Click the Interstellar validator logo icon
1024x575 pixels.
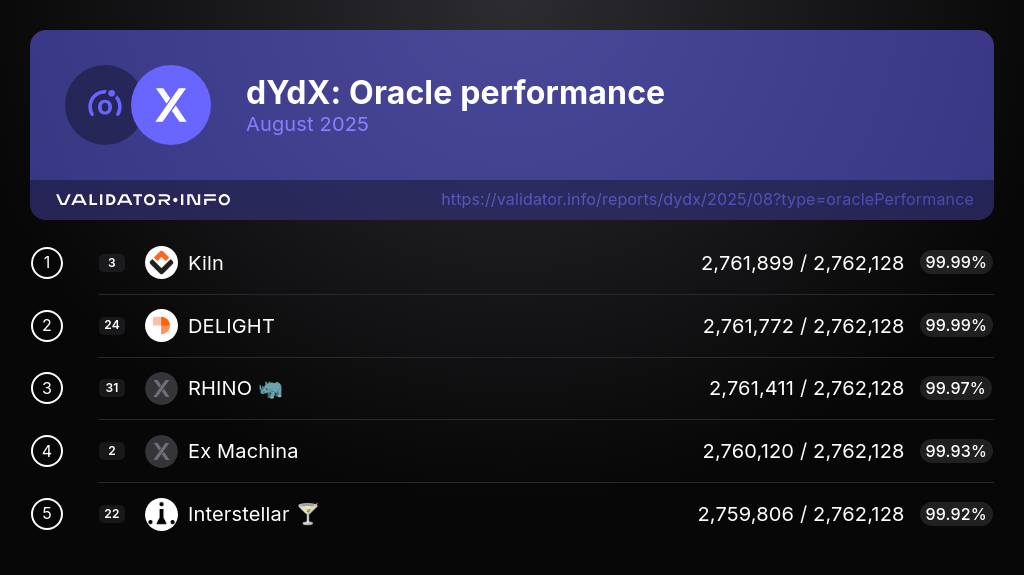tap(161, 514)
